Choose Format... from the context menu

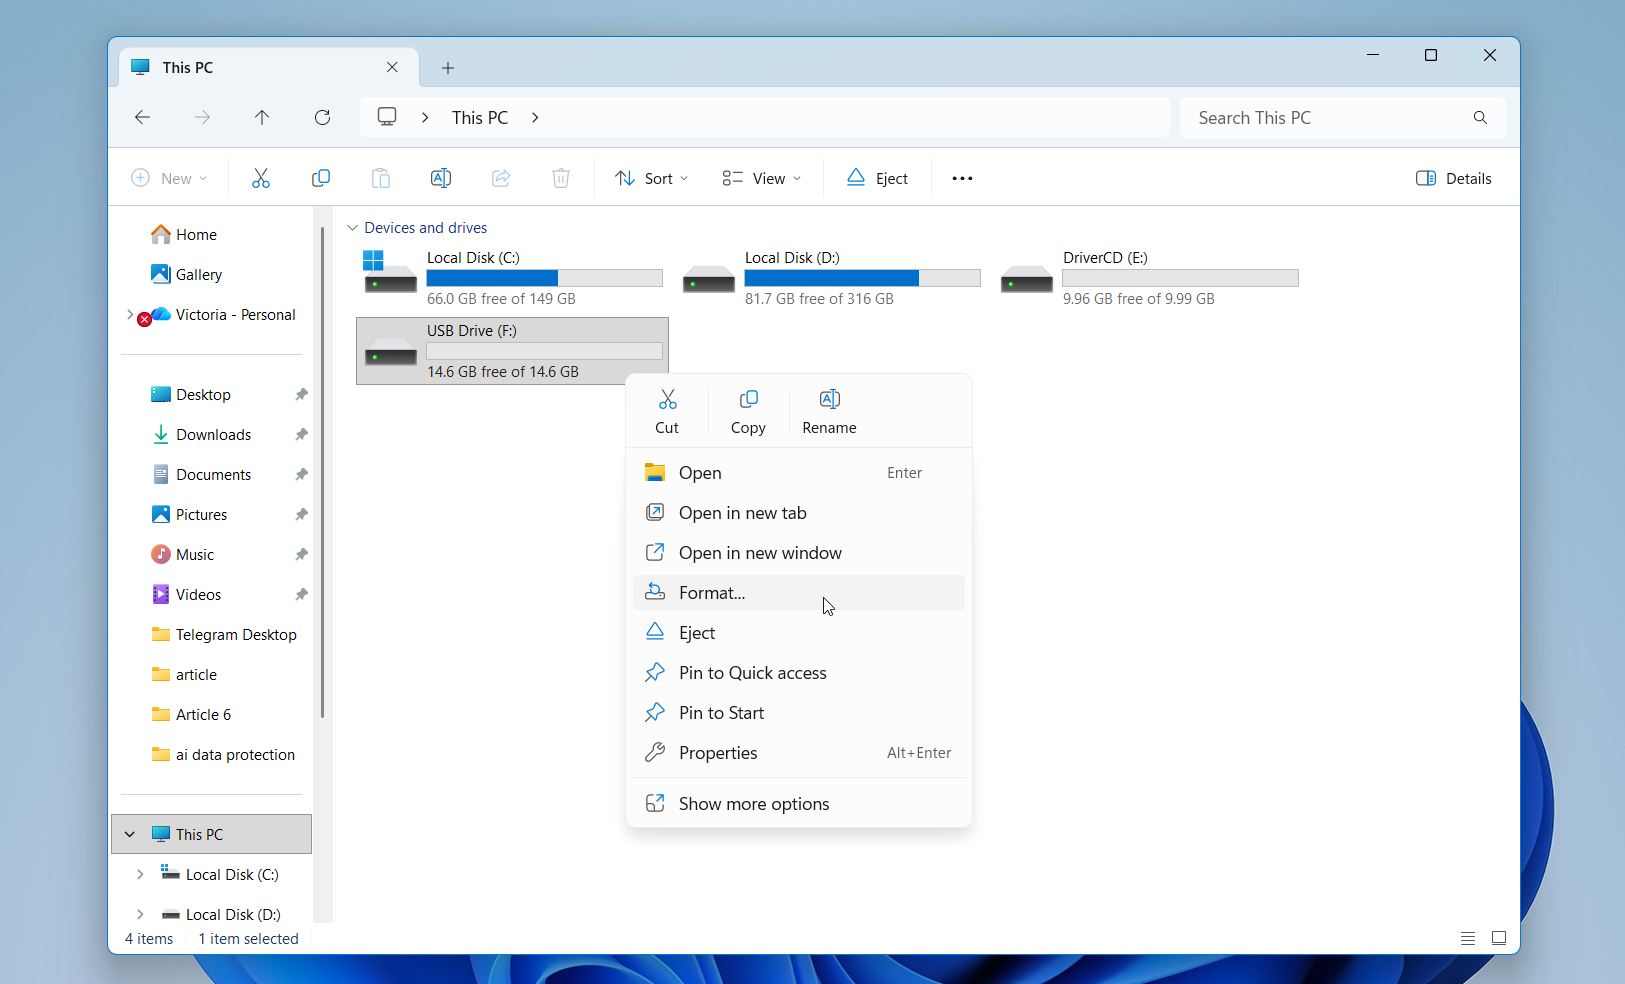click(x=799, y=593)
